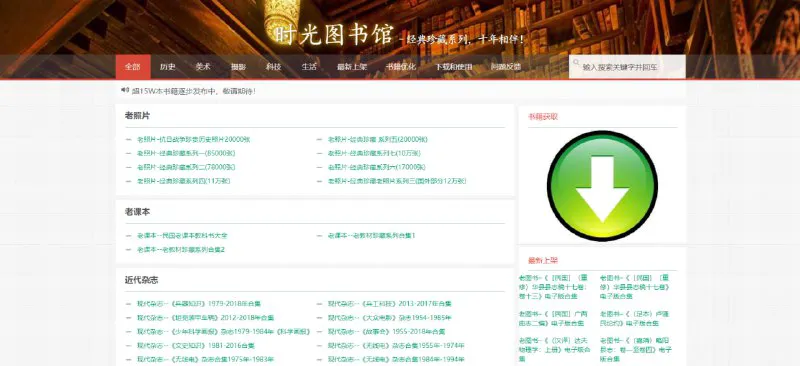
Task: Open the 书籍优化 navigation item
Action: (x=401, y=67)
